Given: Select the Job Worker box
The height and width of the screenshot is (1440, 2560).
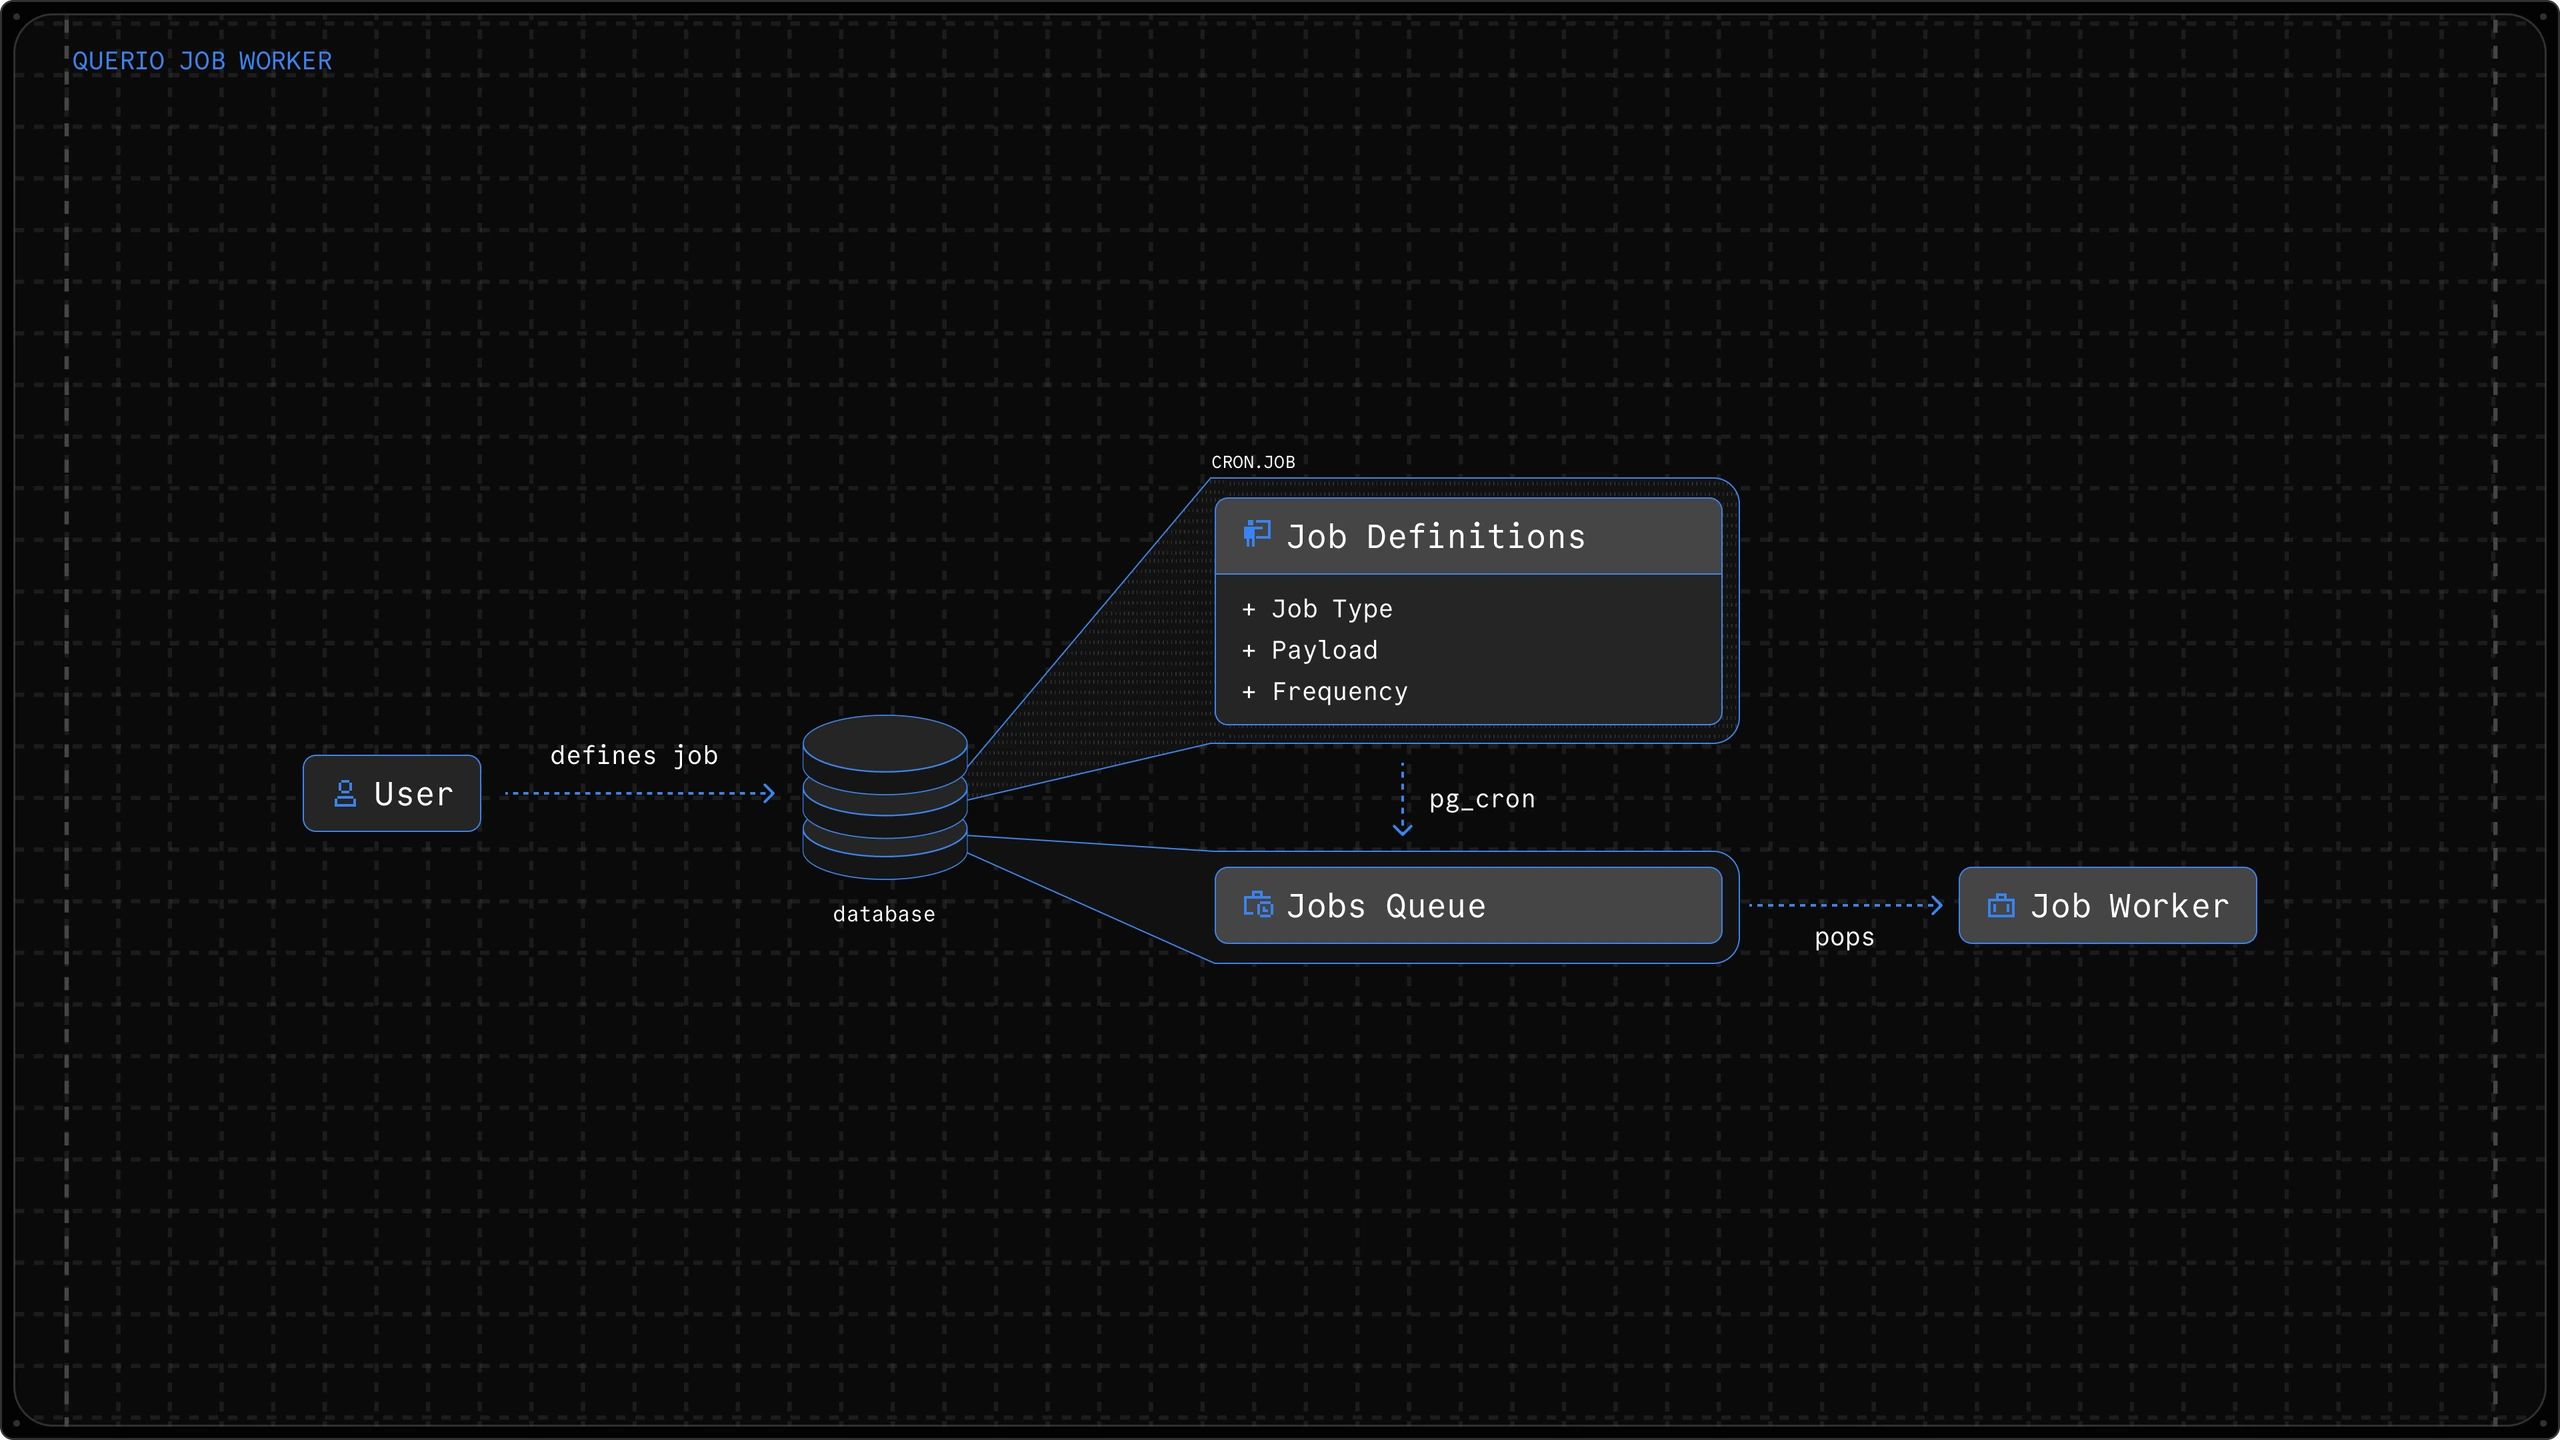Looking at the screenshot, I should pyautogui.click(x=2107, y=905).
